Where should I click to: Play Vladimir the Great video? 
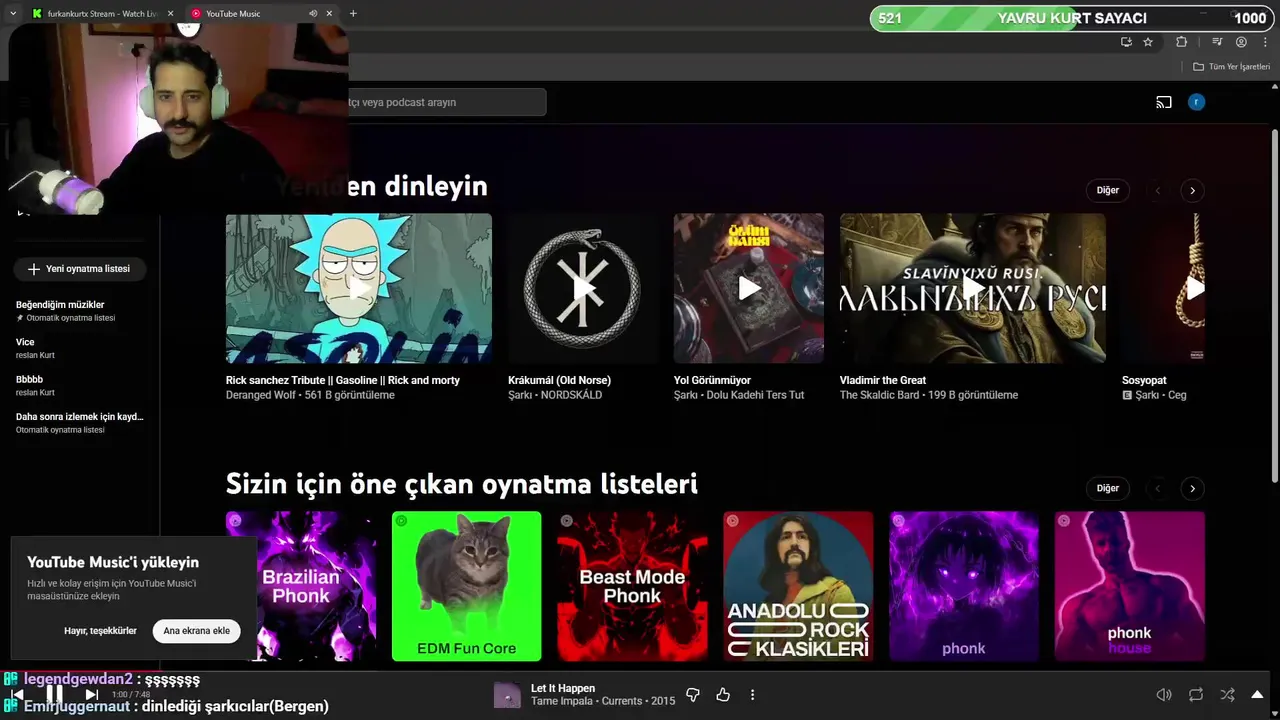coord(973,288)
